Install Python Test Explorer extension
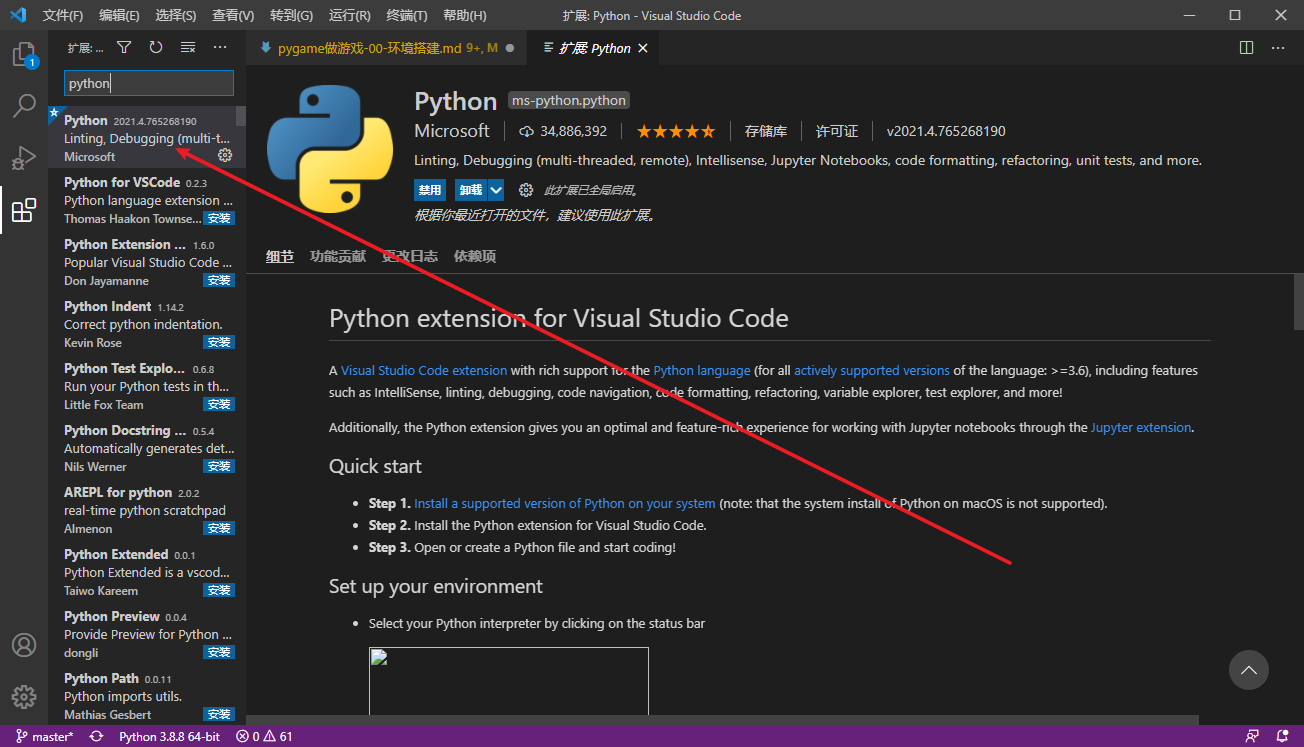The width and height of the screenshot is (1304, 747). coord(219,405)
